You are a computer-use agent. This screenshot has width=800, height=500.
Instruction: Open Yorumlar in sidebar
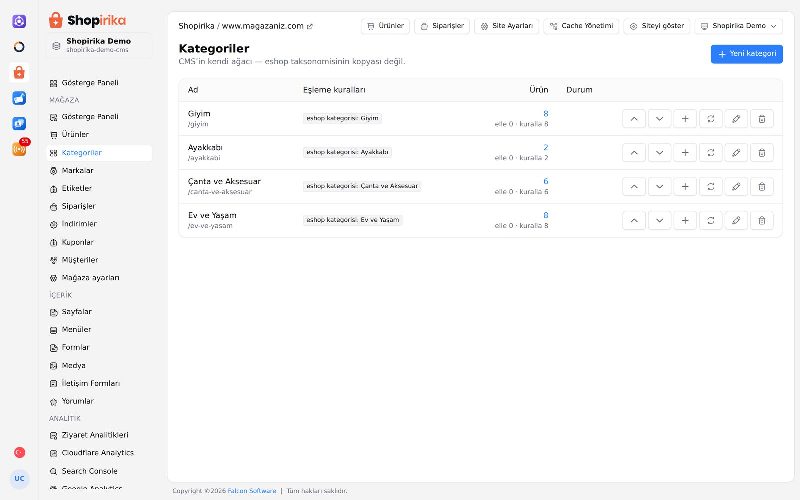coord(98,402)
